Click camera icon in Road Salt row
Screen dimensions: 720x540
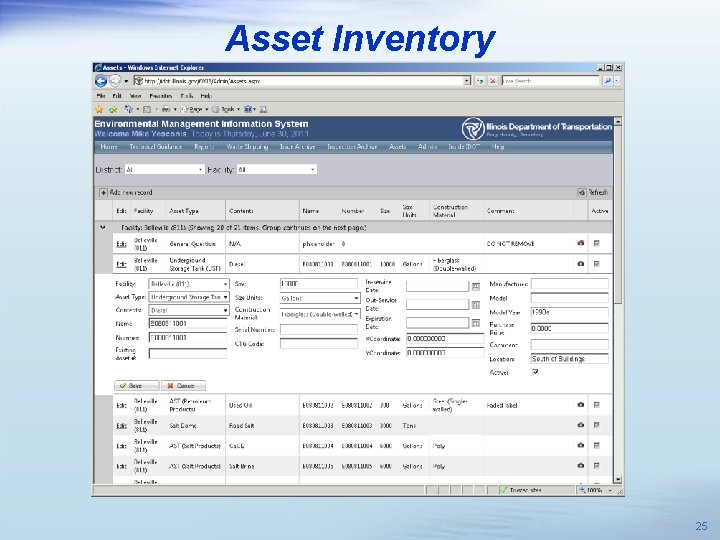coord(581,425)
